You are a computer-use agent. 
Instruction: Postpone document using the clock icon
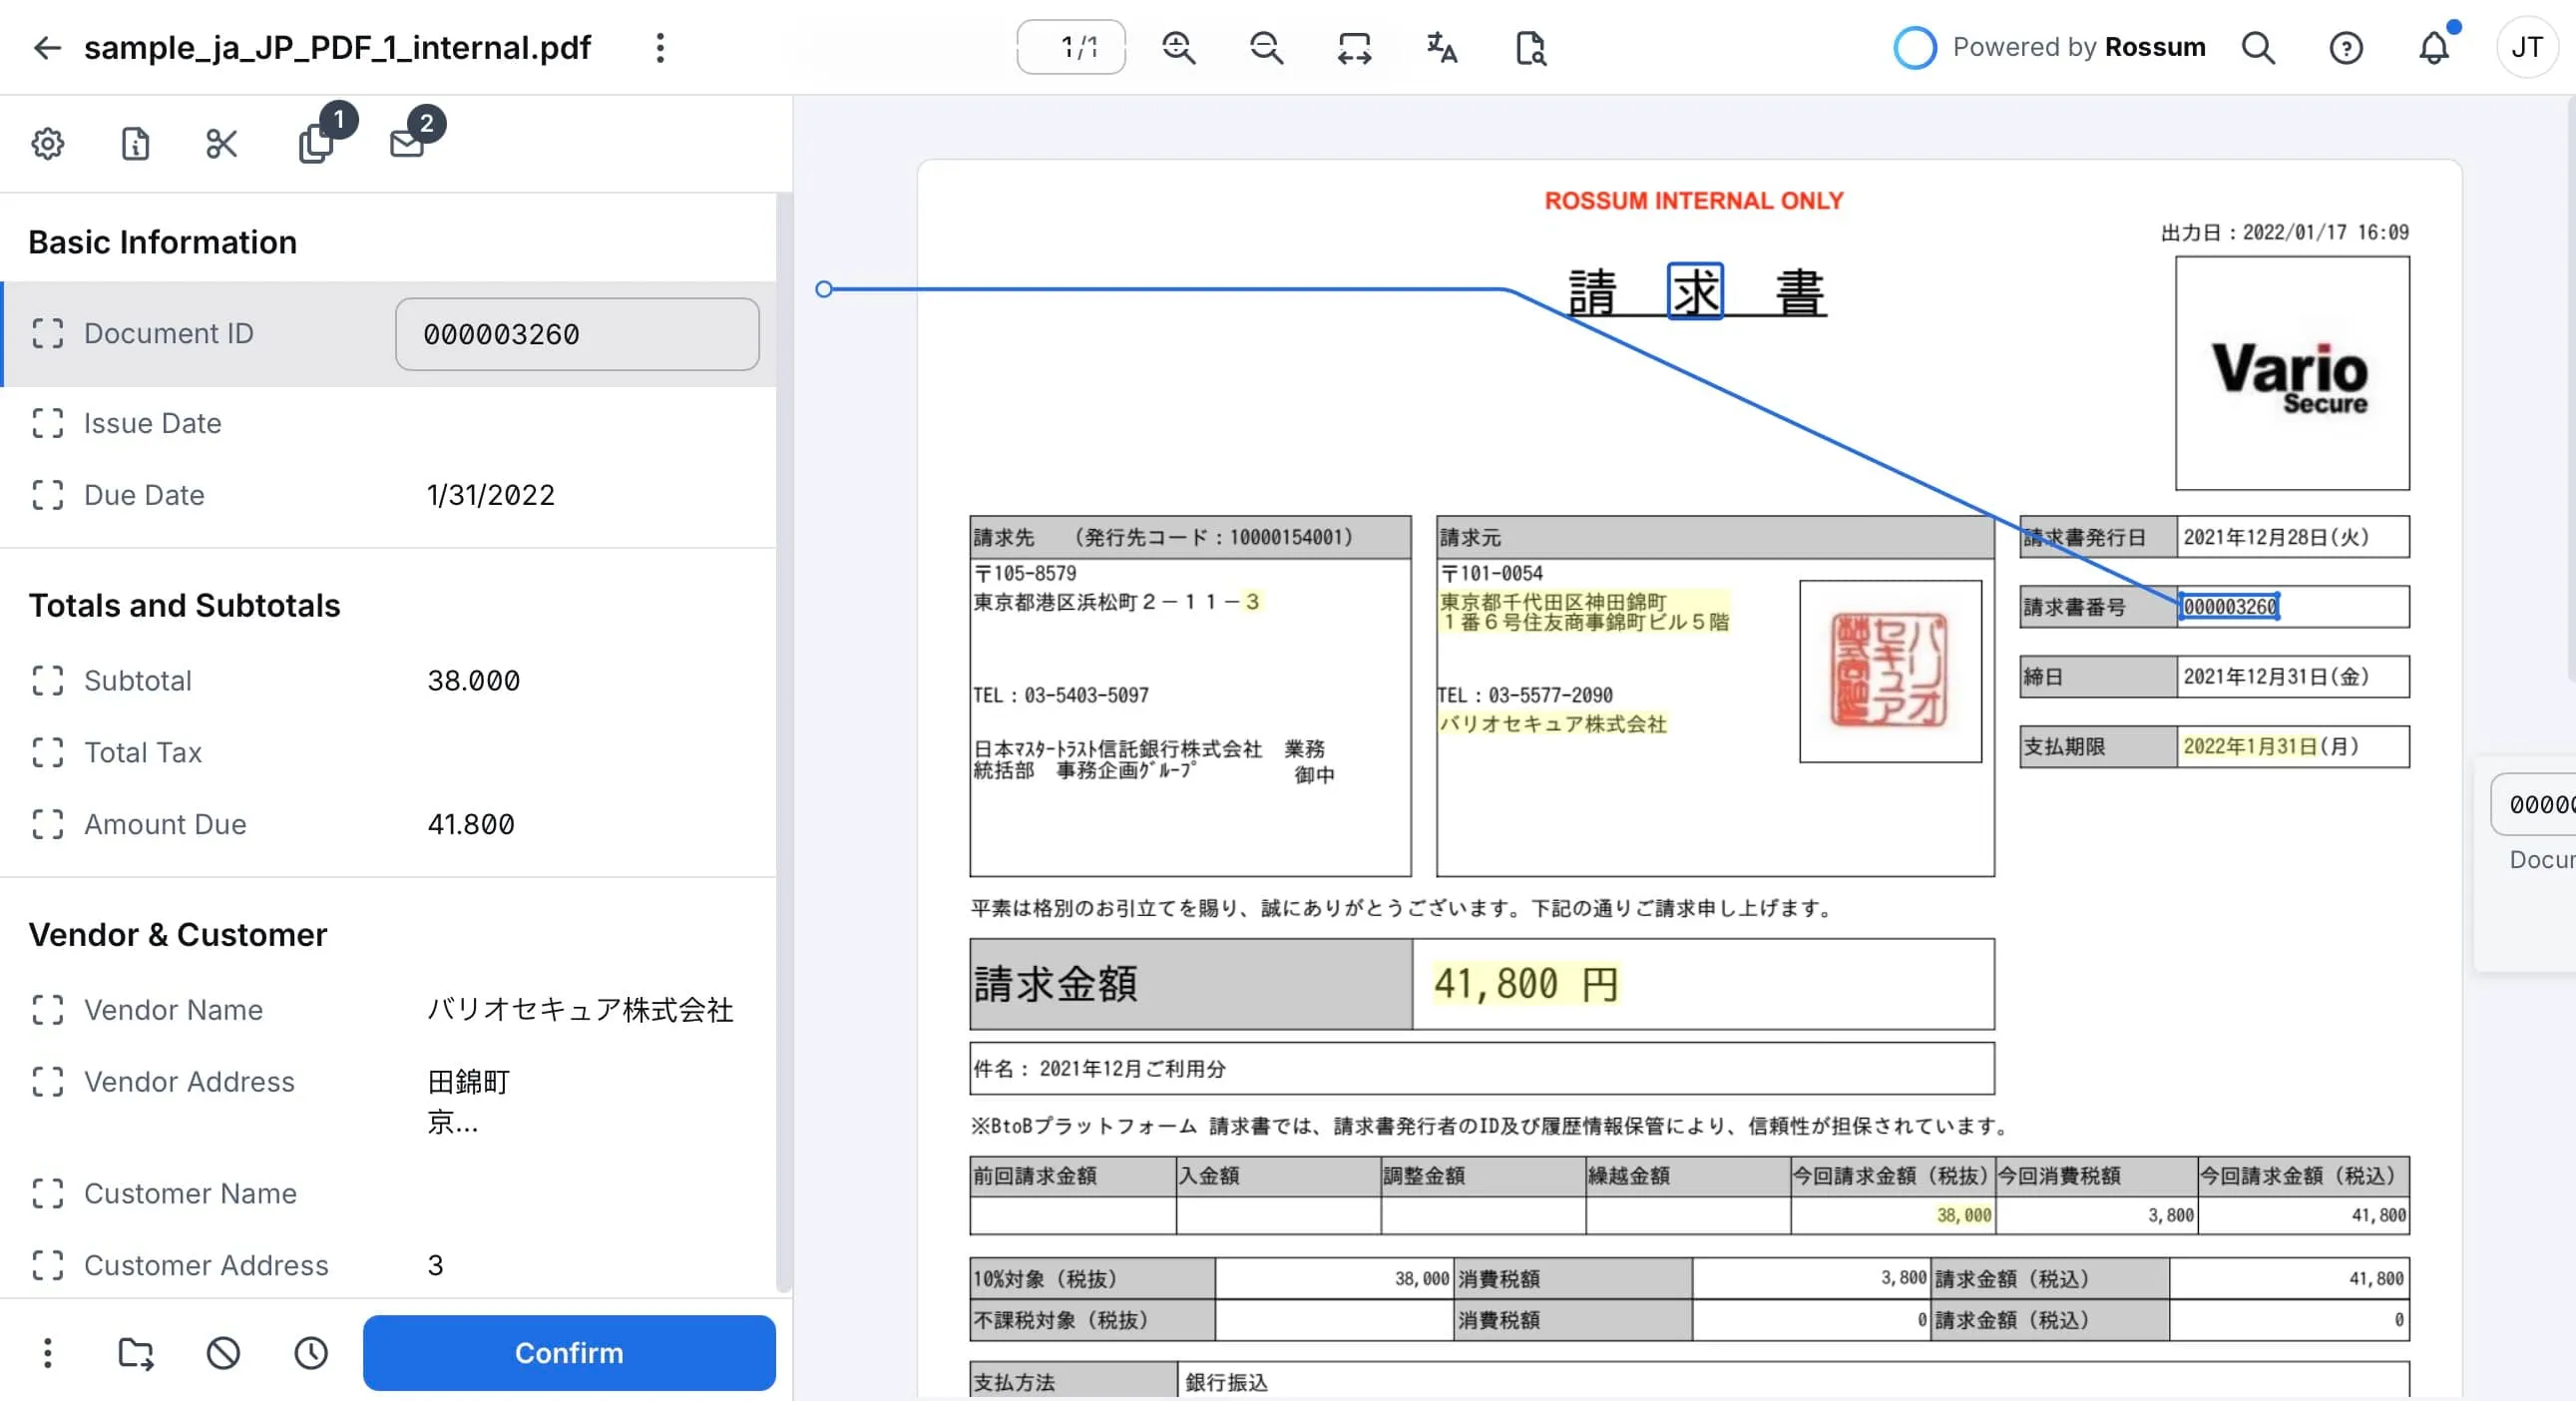[x=310, y=1353]
